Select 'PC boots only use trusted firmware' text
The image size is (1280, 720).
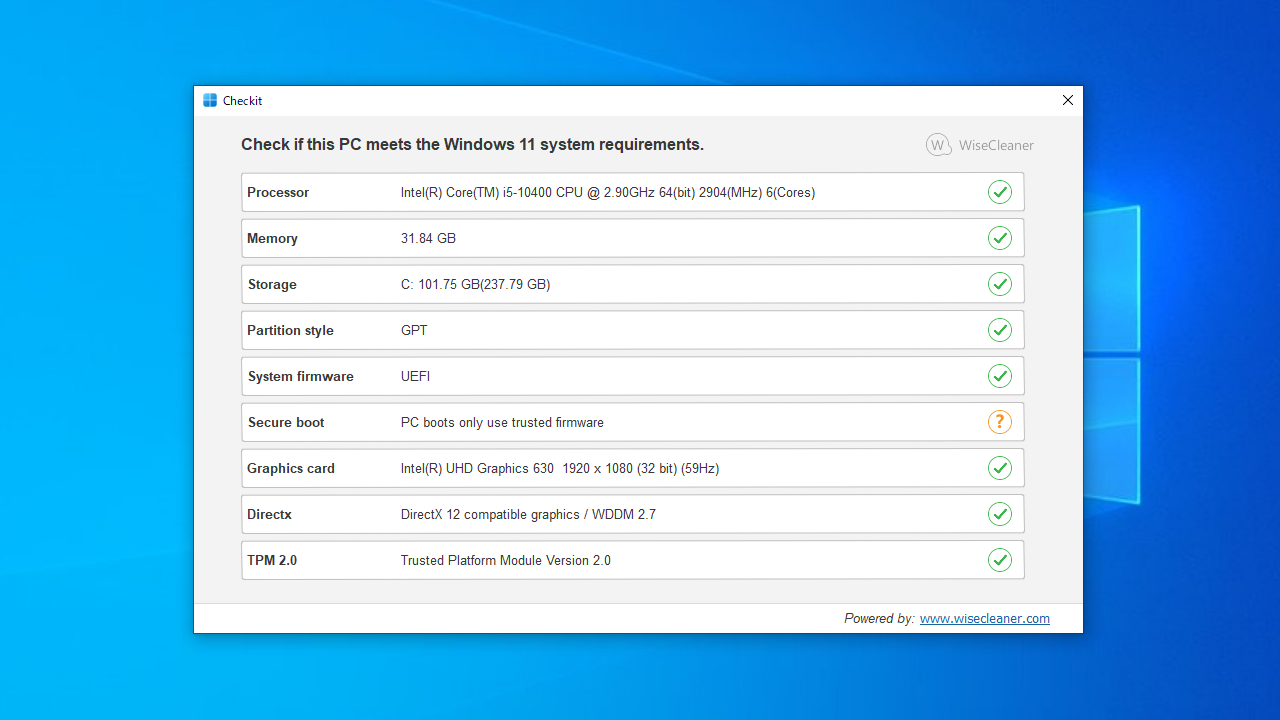coord(502,422)
